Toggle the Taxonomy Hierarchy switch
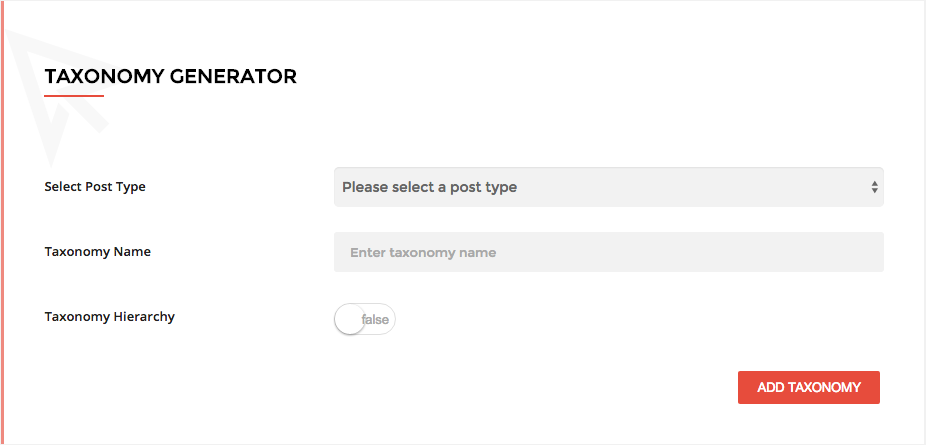This screenshot has width=926, height=445. pos(365,319)
